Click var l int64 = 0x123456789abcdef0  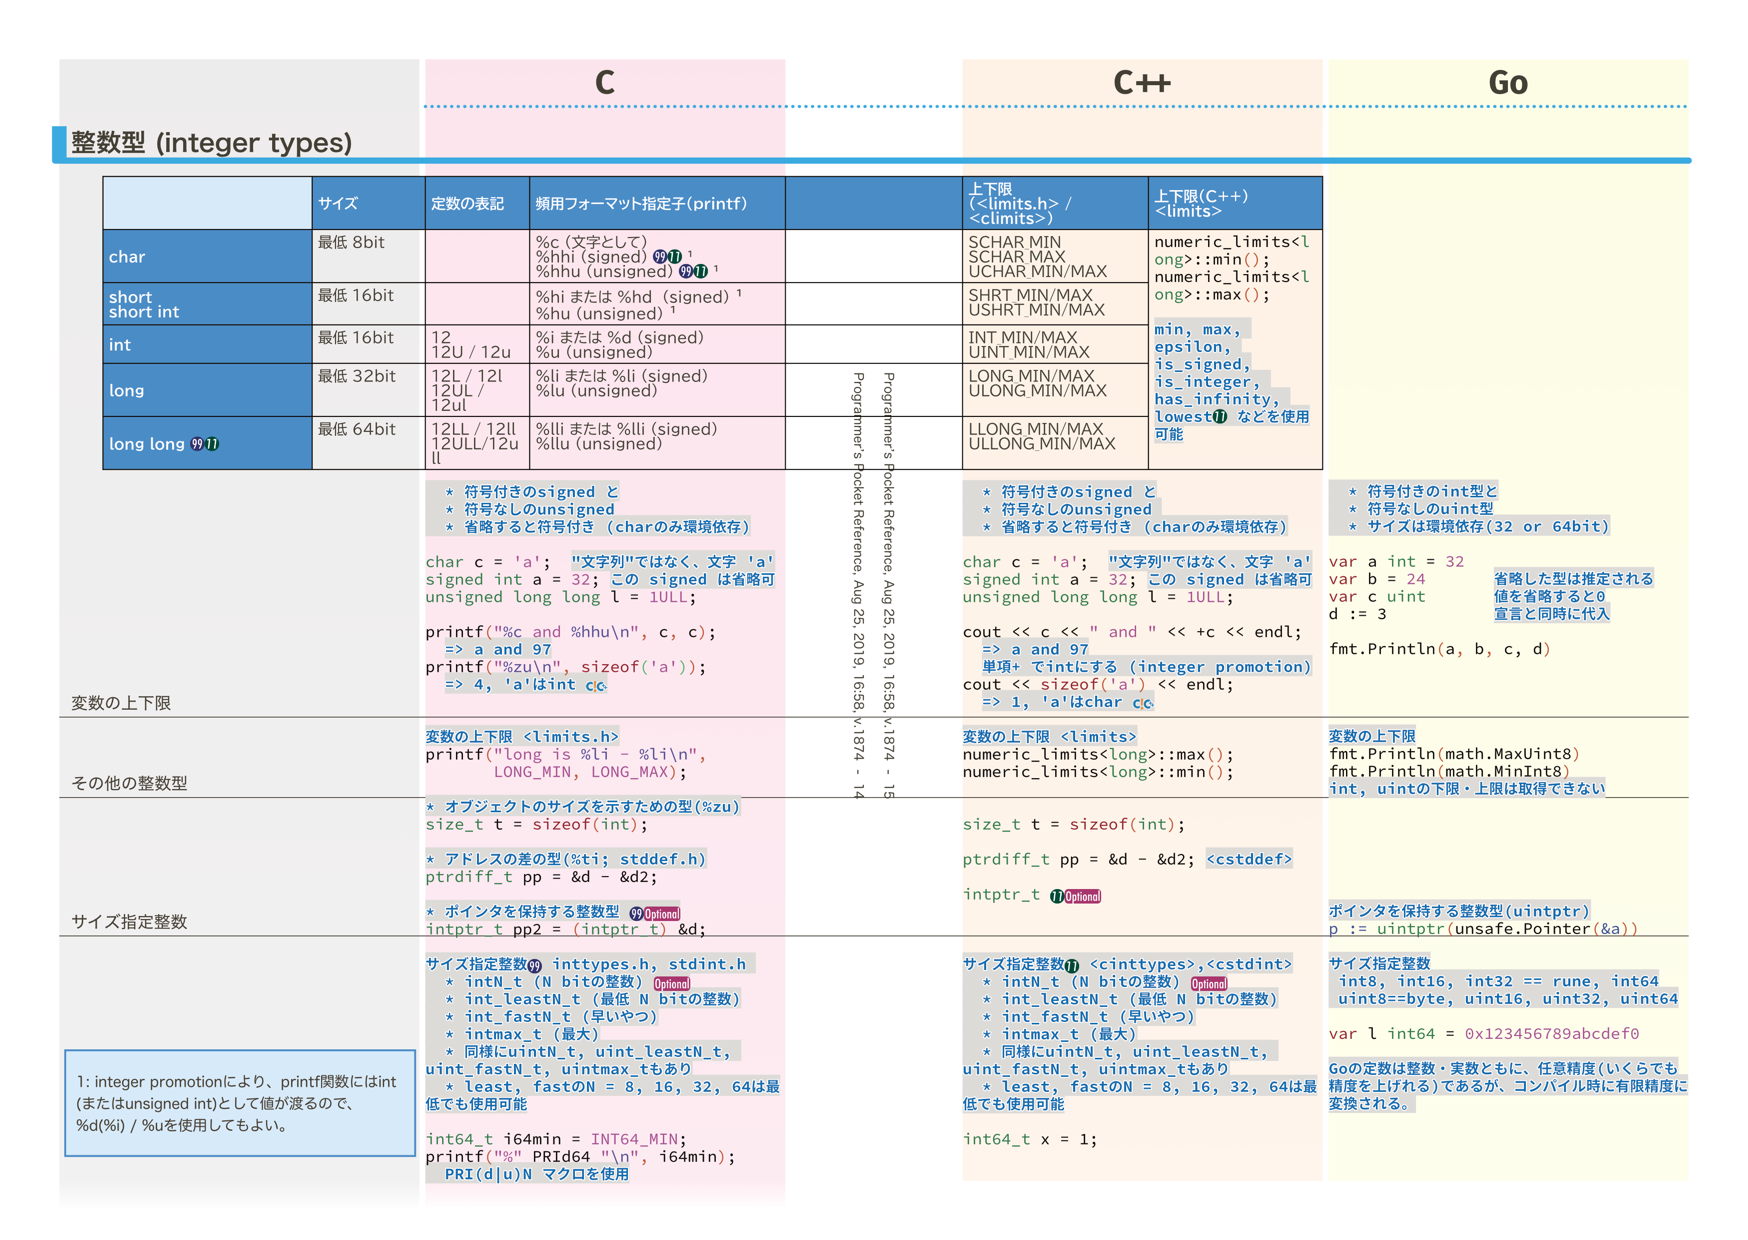1484,1034
